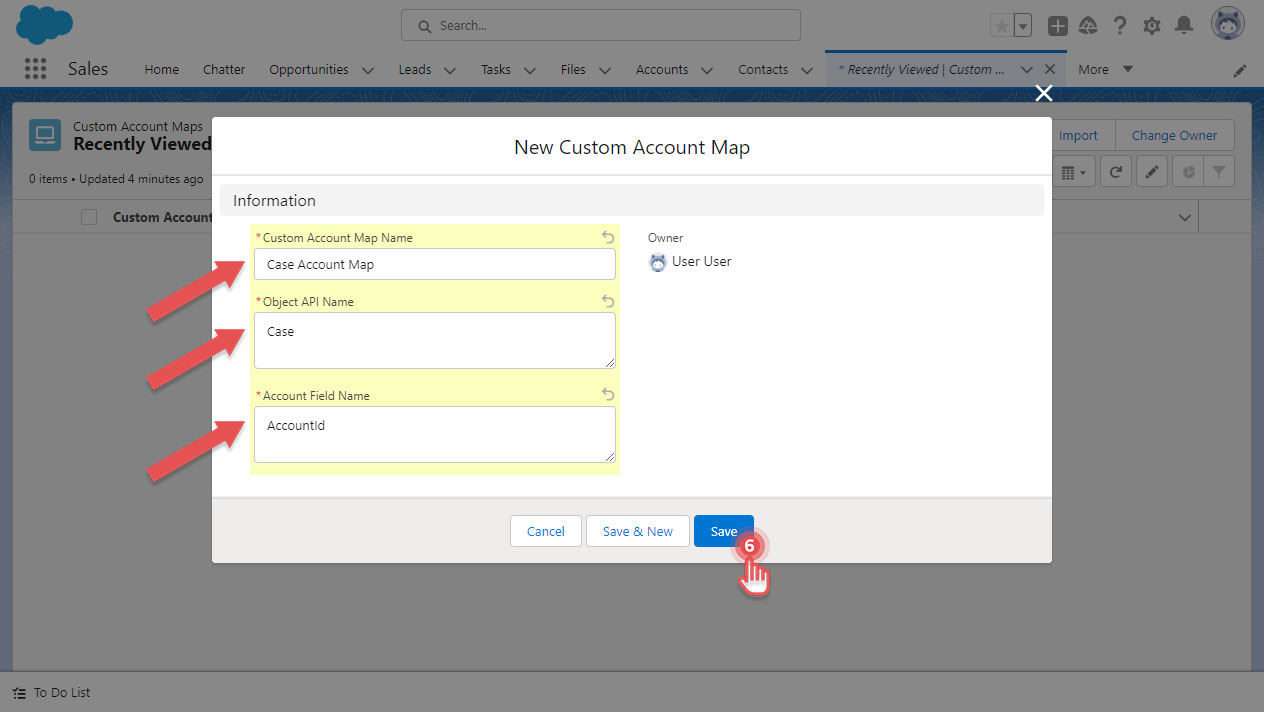Image resolution: width=1264 pixels, height=712 pixels.
Task: Open the Opportunities tab dropdown
Action: point(367,70)
